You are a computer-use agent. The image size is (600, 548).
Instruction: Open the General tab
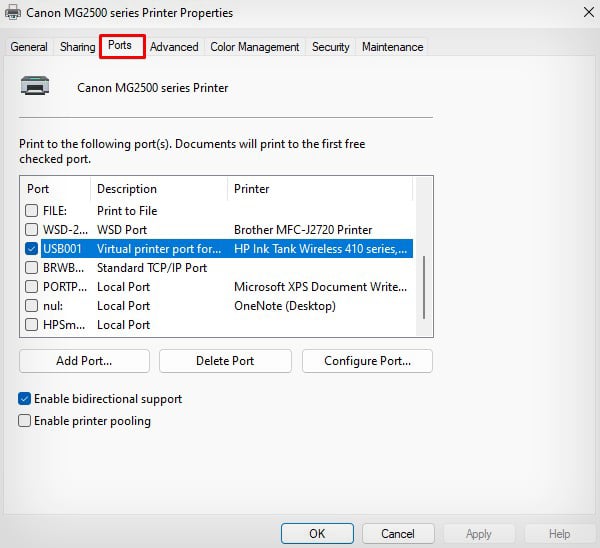[x=29, y=47]
